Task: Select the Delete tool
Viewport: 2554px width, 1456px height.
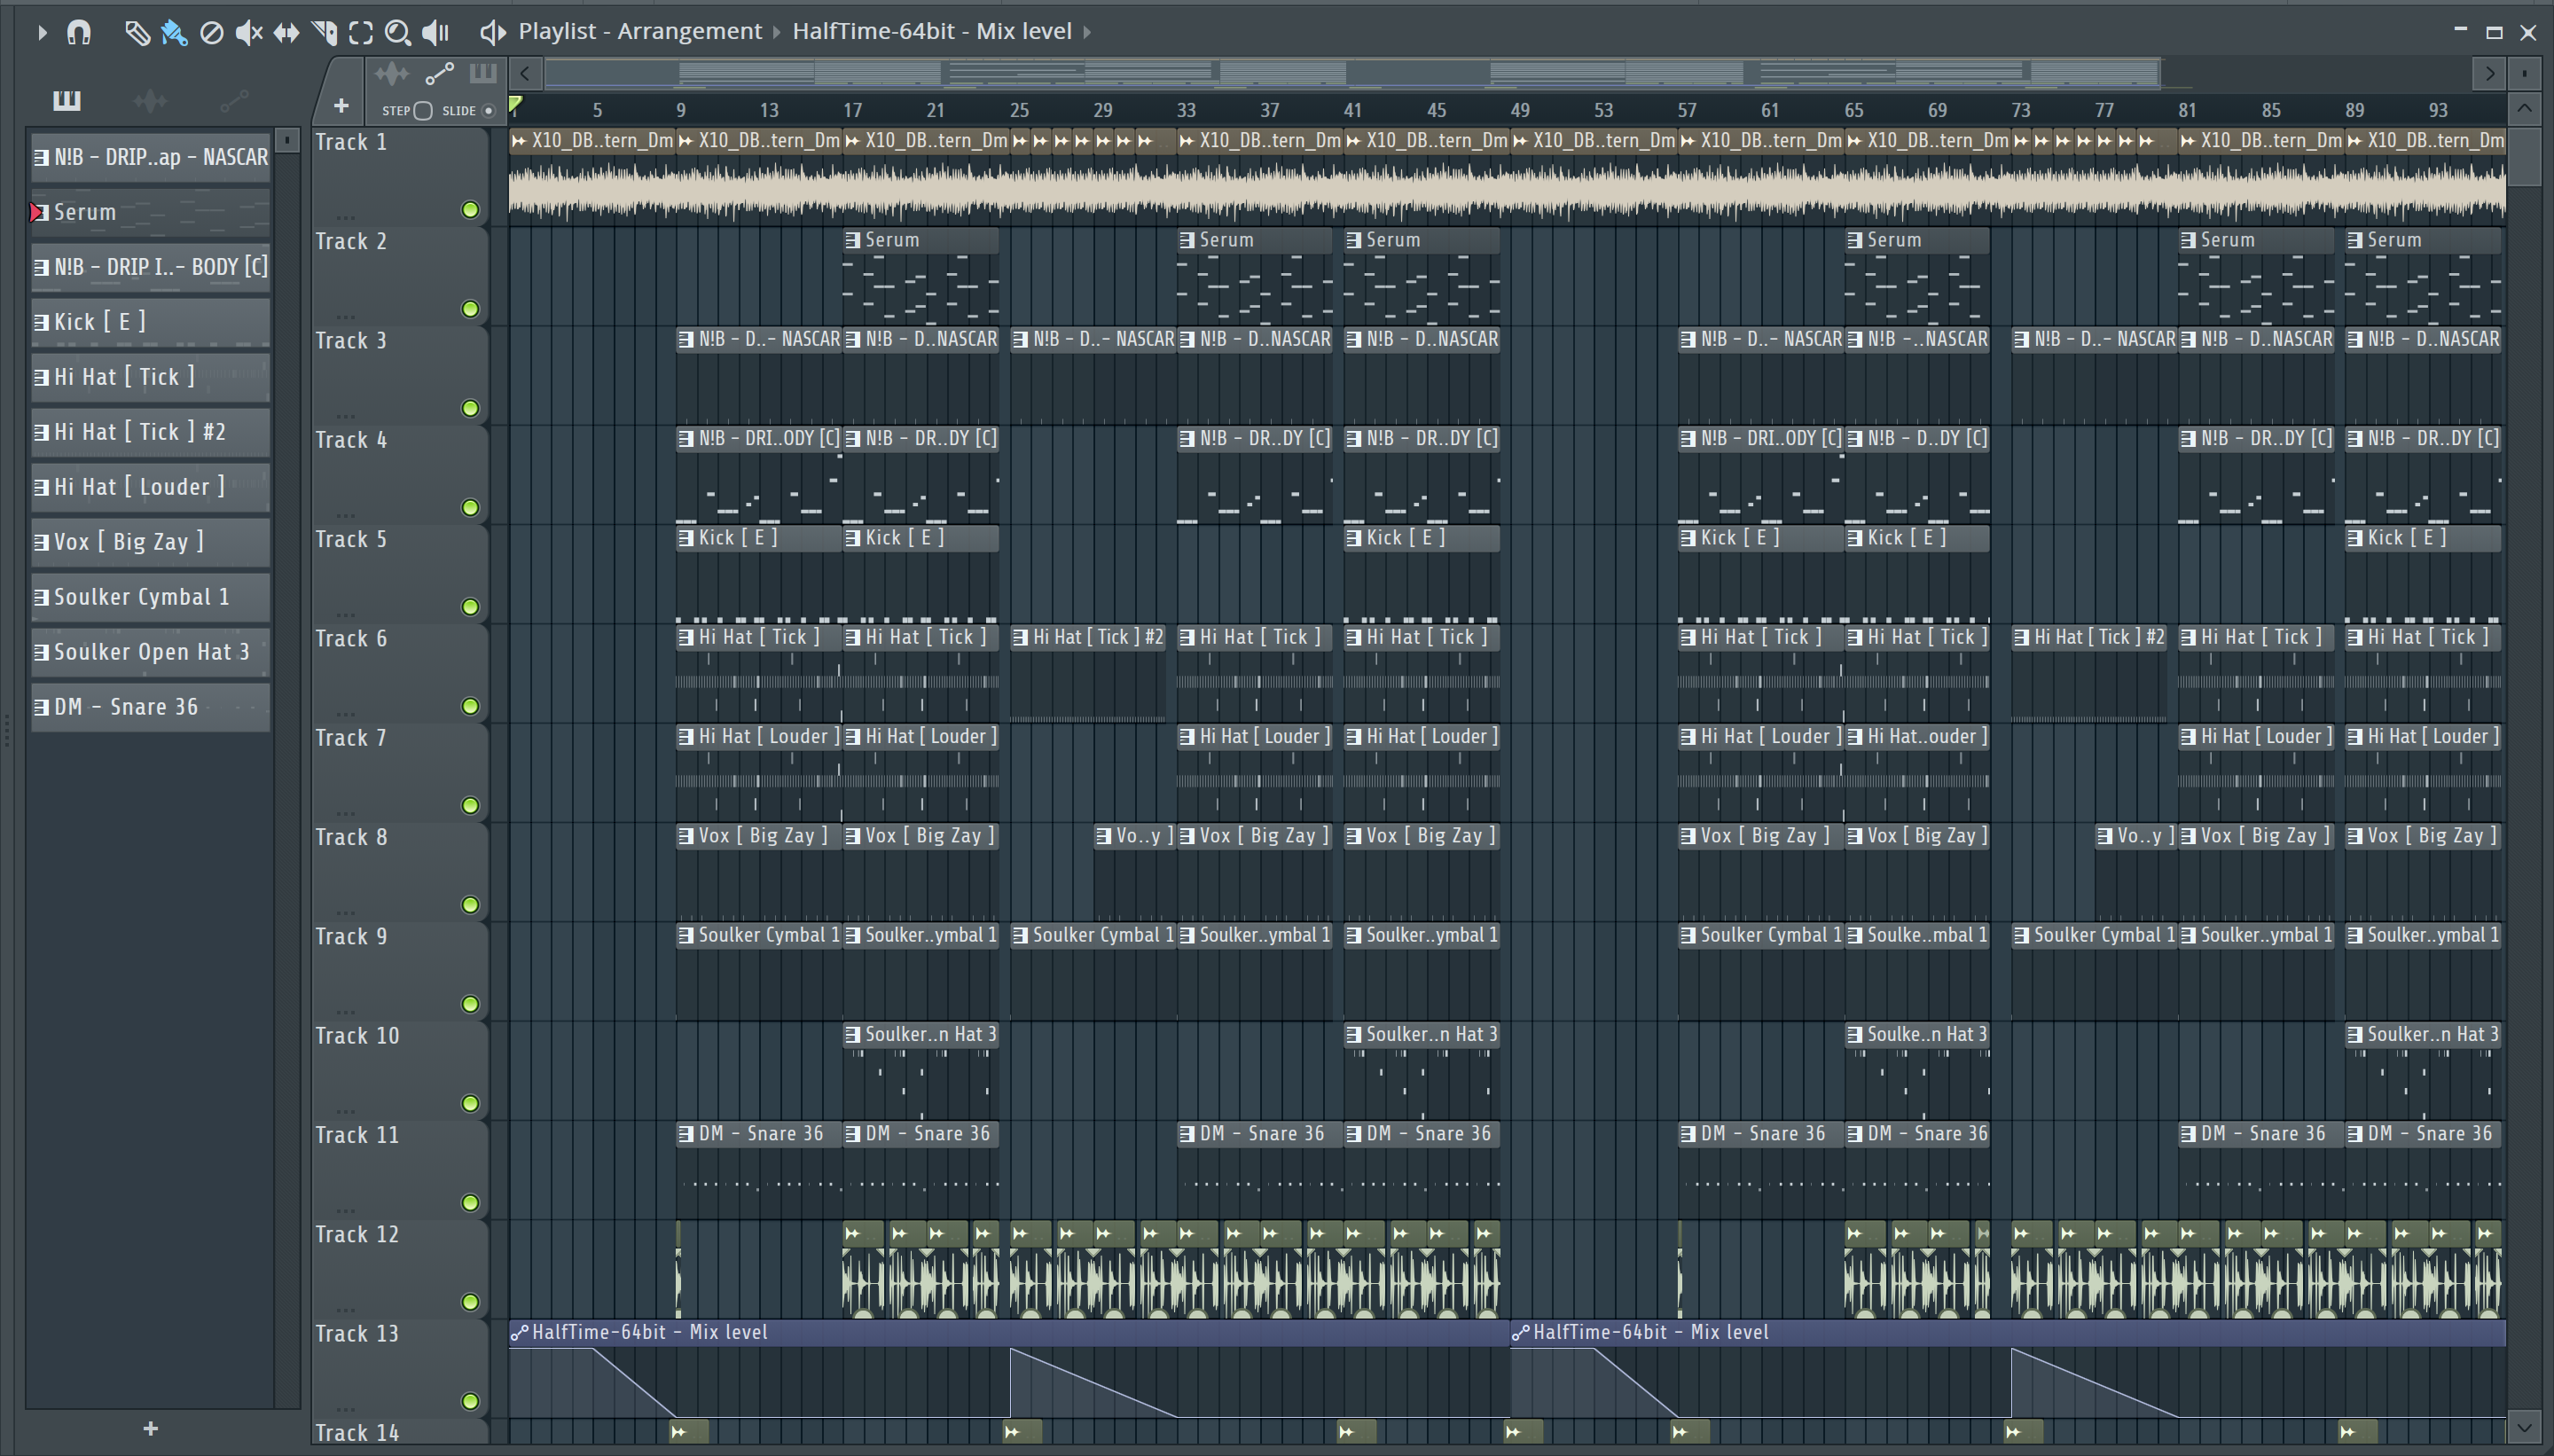Action: coord(211,33)
